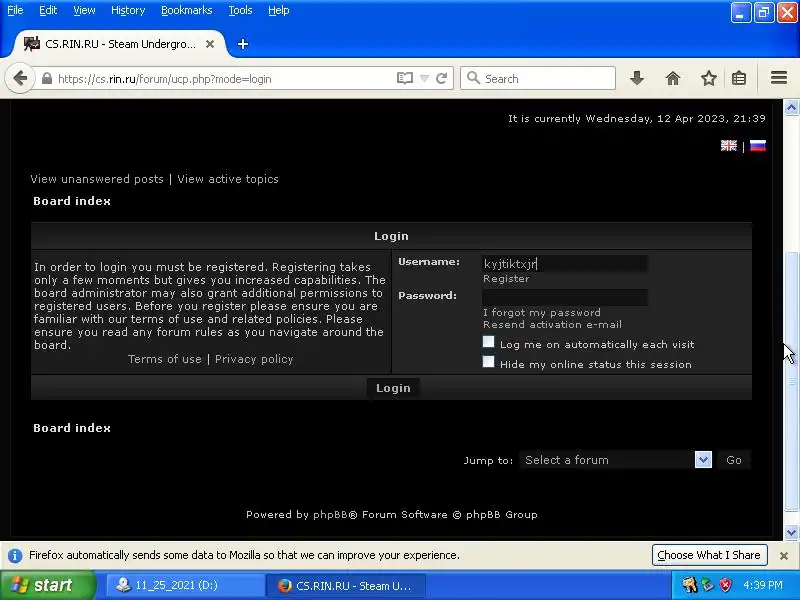Click the red shield security tray icon
The width and height of the screenshot is (800, 600).
point(725,585)
